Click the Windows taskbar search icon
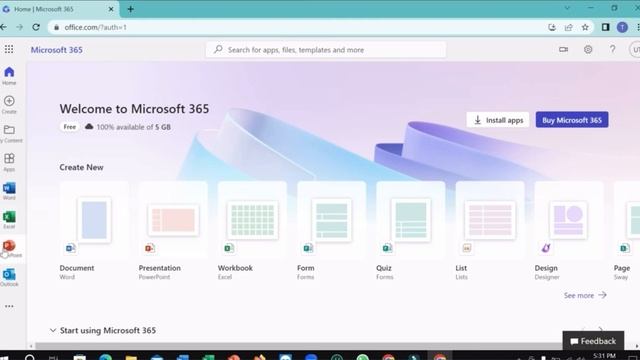 pos(29,358)
